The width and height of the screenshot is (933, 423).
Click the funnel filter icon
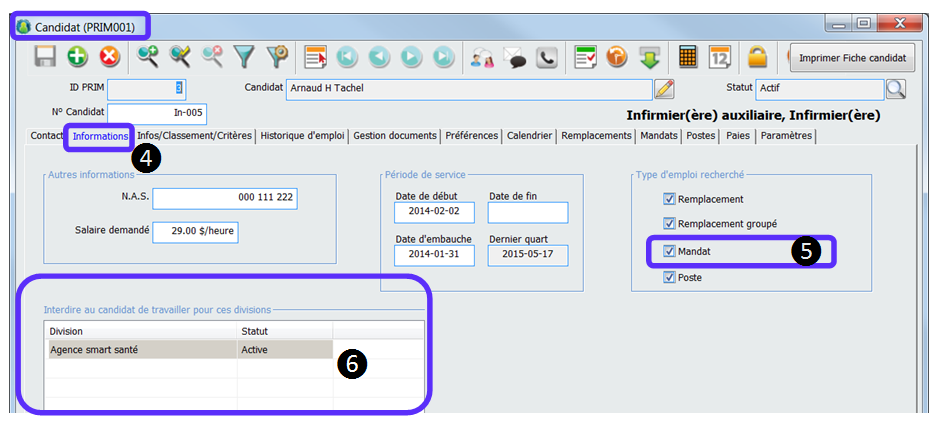click(244, 58)
